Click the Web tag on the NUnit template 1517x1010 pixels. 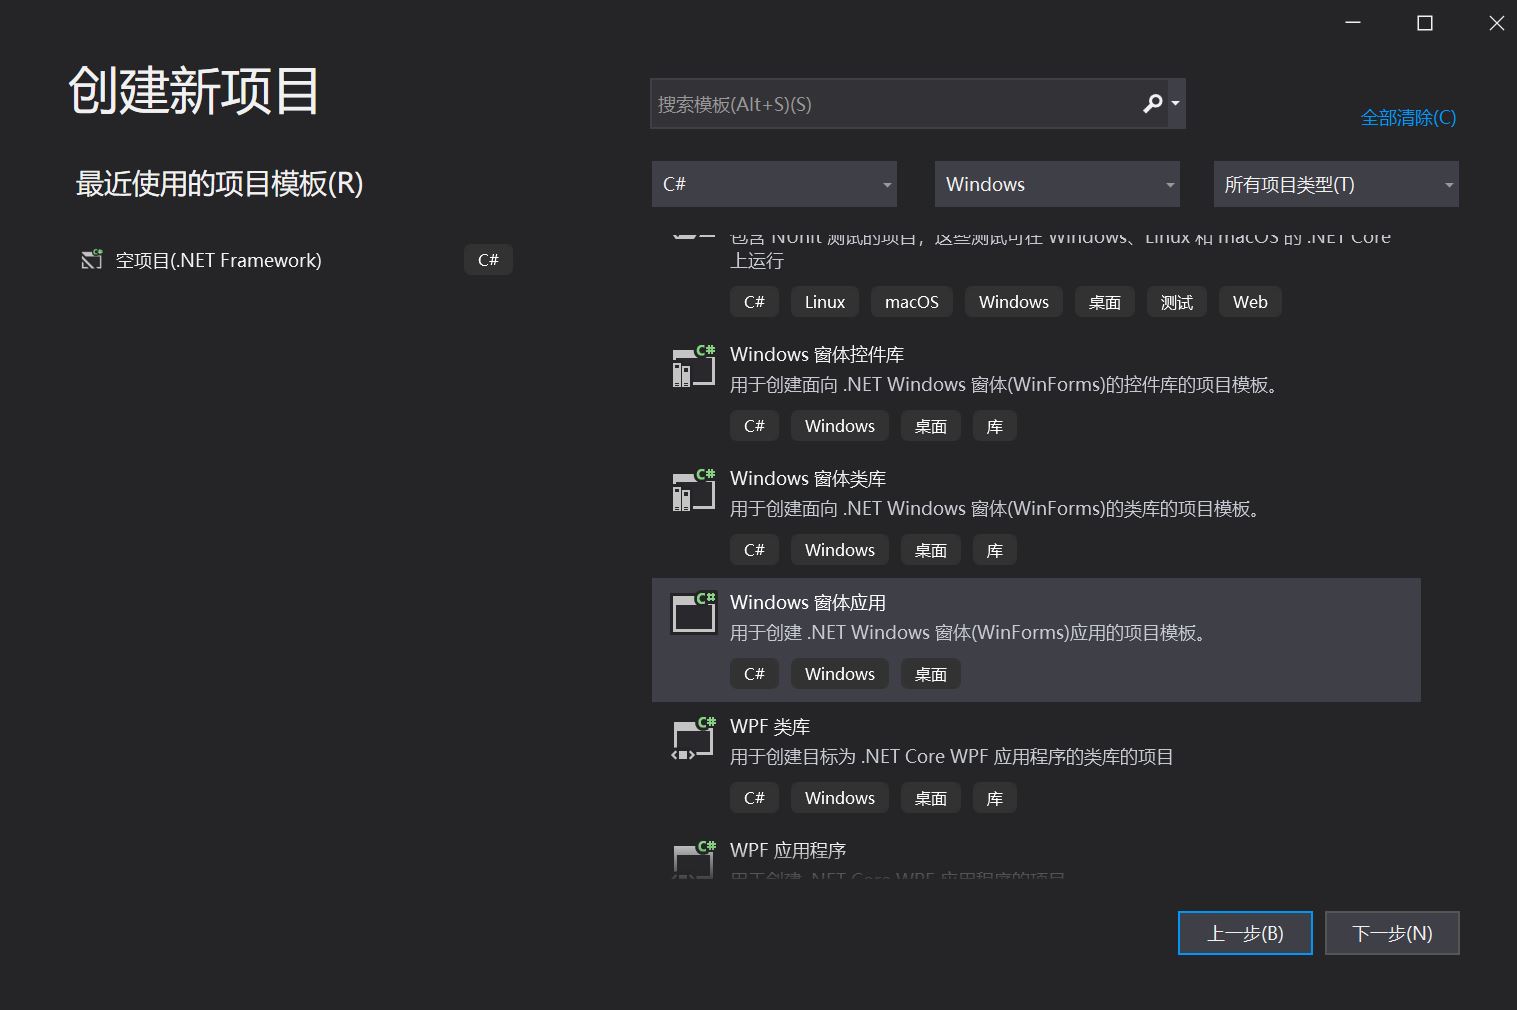click(x=1249, y=301)
